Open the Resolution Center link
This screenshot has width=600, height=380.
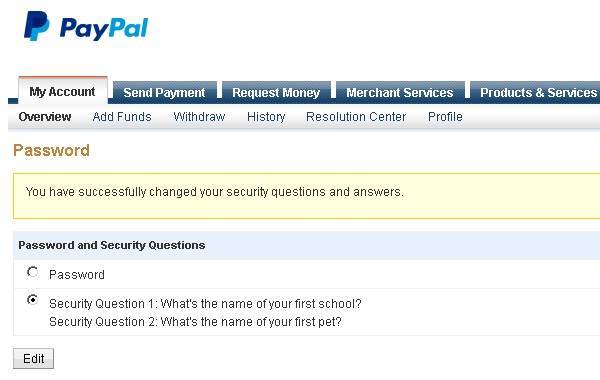click(356, 117)
